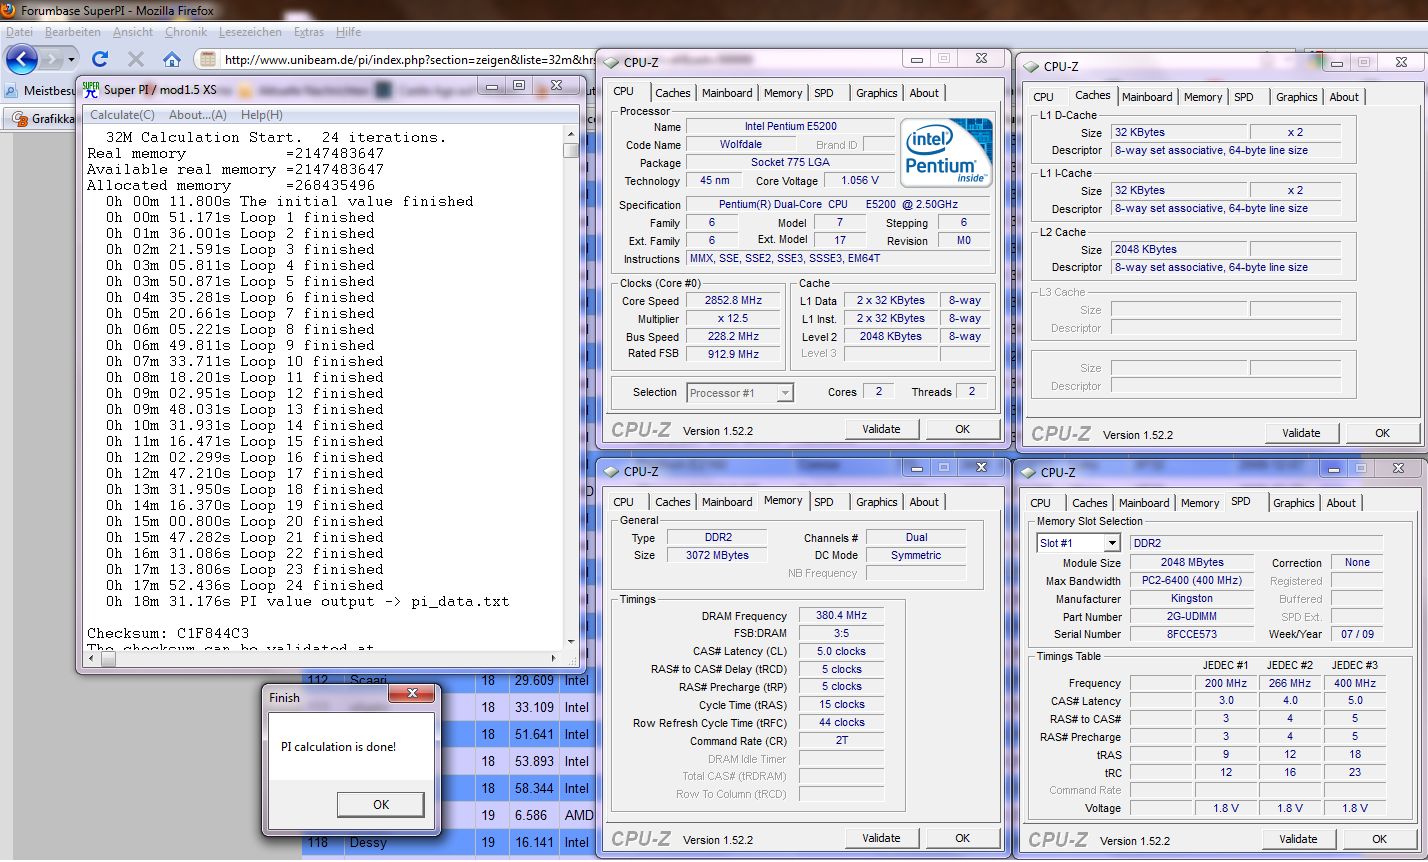This screenshot has width=1428, height=862.
Task: Open the Hilfe menu
Action: [x=349, y=32]
